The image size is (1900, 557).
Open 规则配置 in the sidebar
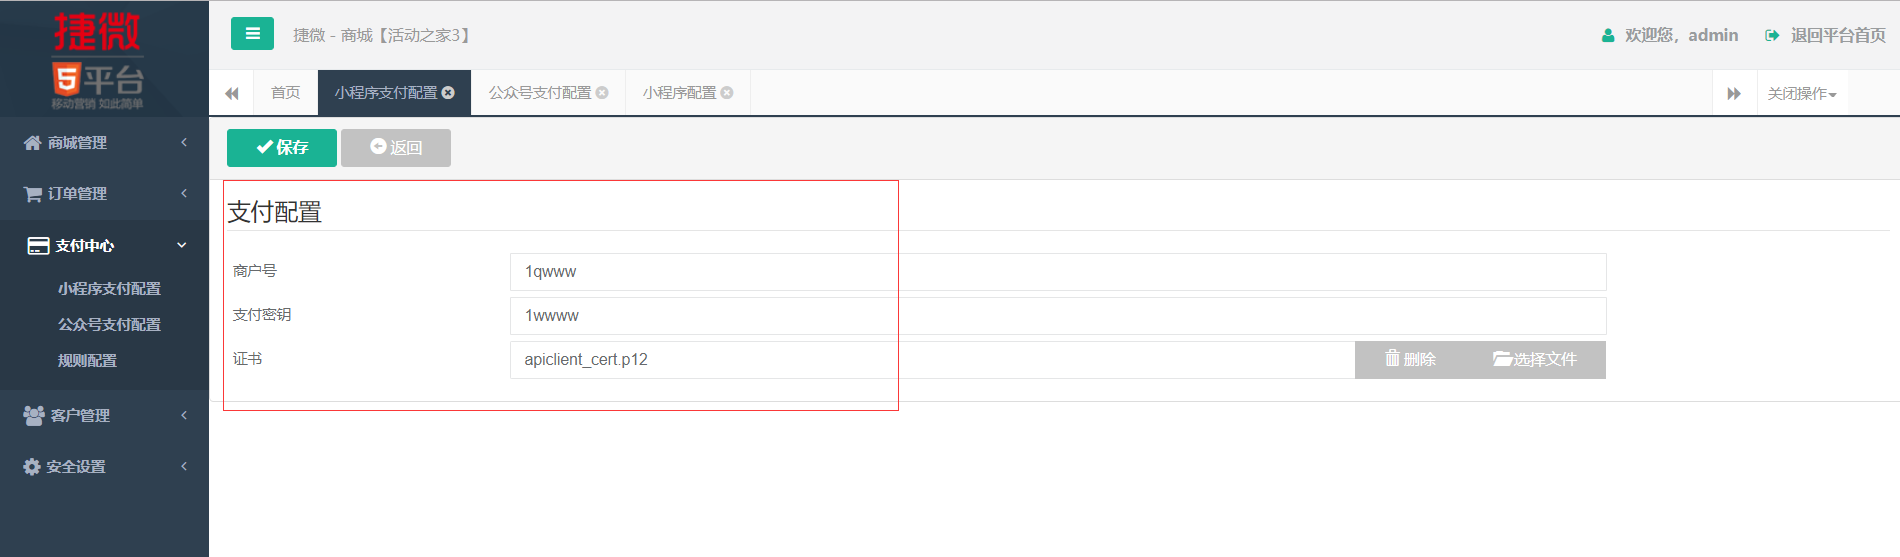87,360
